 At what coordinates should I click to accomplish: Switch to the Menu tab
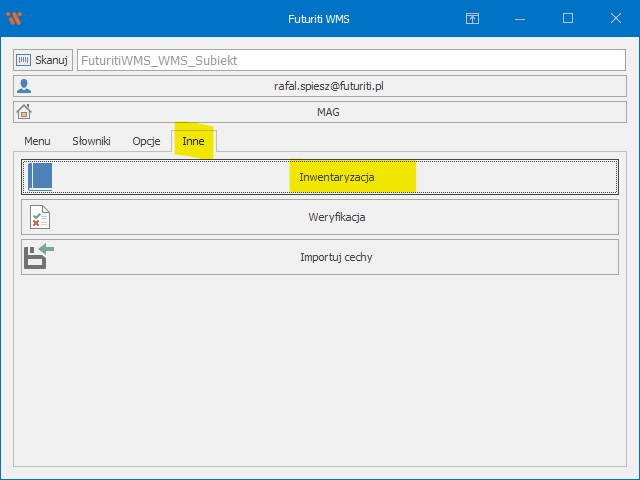[x=37, y=141]
